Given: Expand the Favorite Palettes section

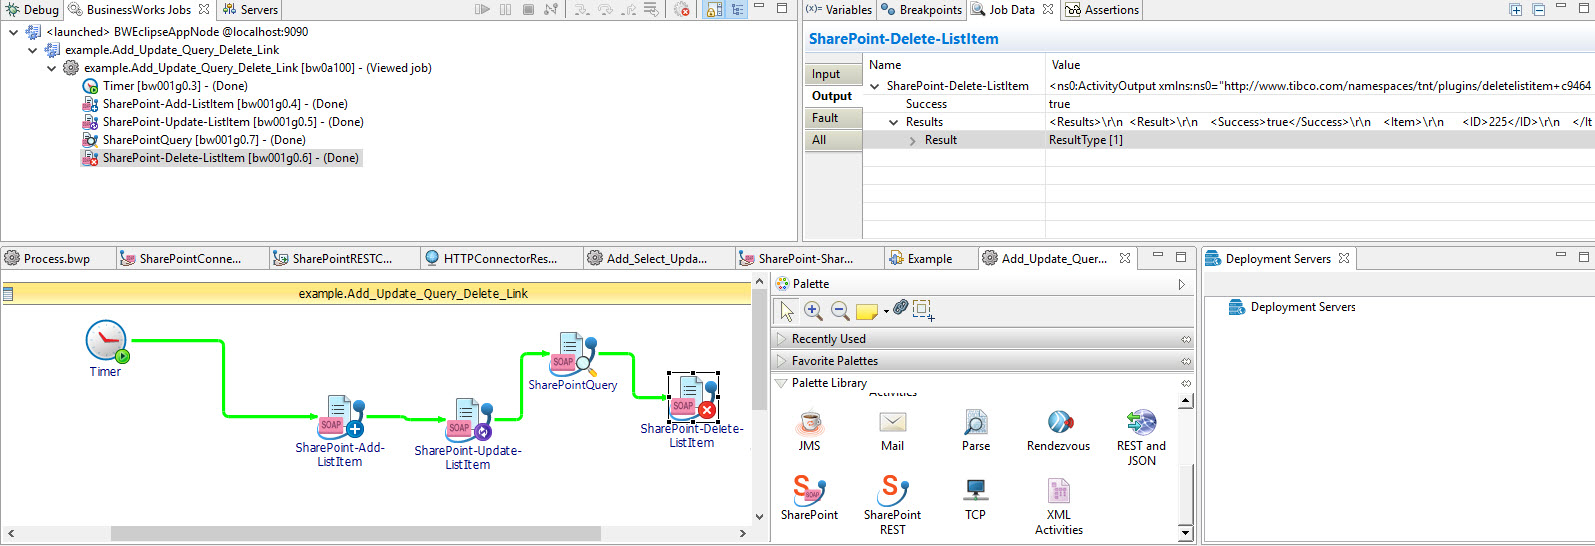Looking at the screenshot, I should pos(782,361).
